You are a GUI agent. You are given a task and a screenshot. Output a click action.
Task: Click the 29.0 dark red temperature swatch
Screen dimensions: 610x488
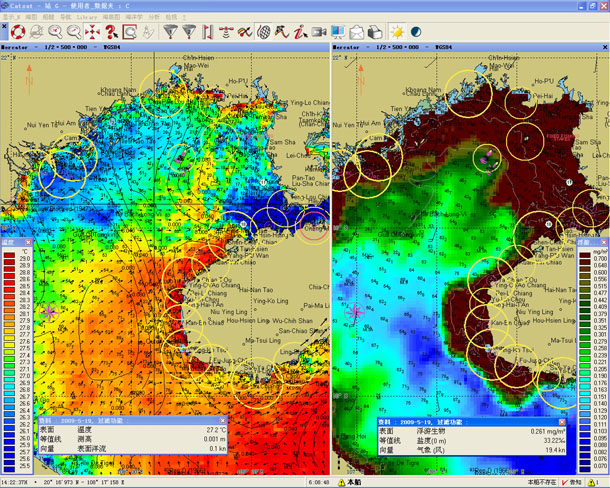pos(10,257)
